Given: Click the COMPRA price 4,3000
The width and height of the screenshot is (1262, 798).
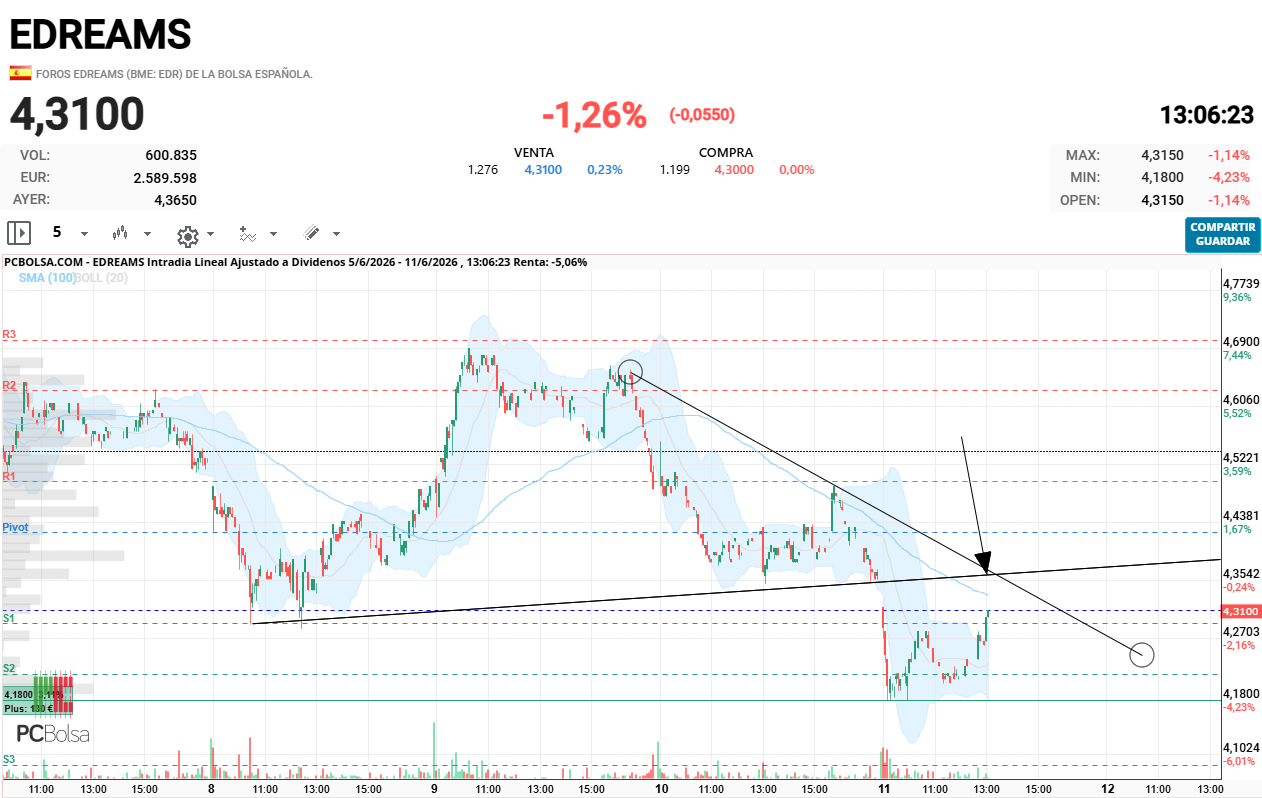Looking at the screenshot, I should pyautogui.click(x=734, y=170).
